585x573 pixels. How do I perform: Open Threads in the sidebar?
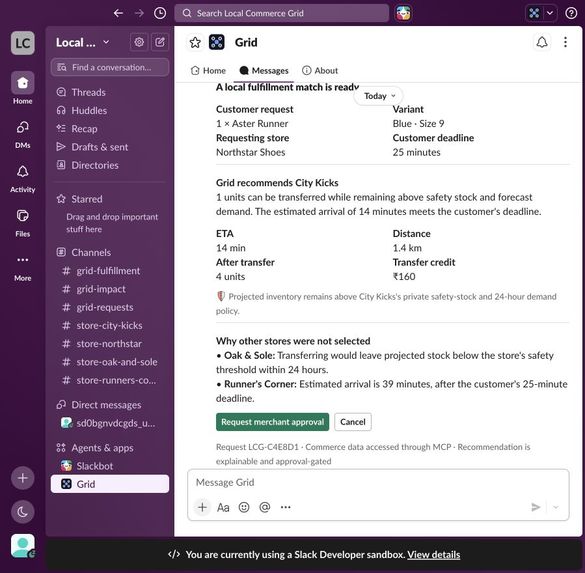[x=110, y=92]
